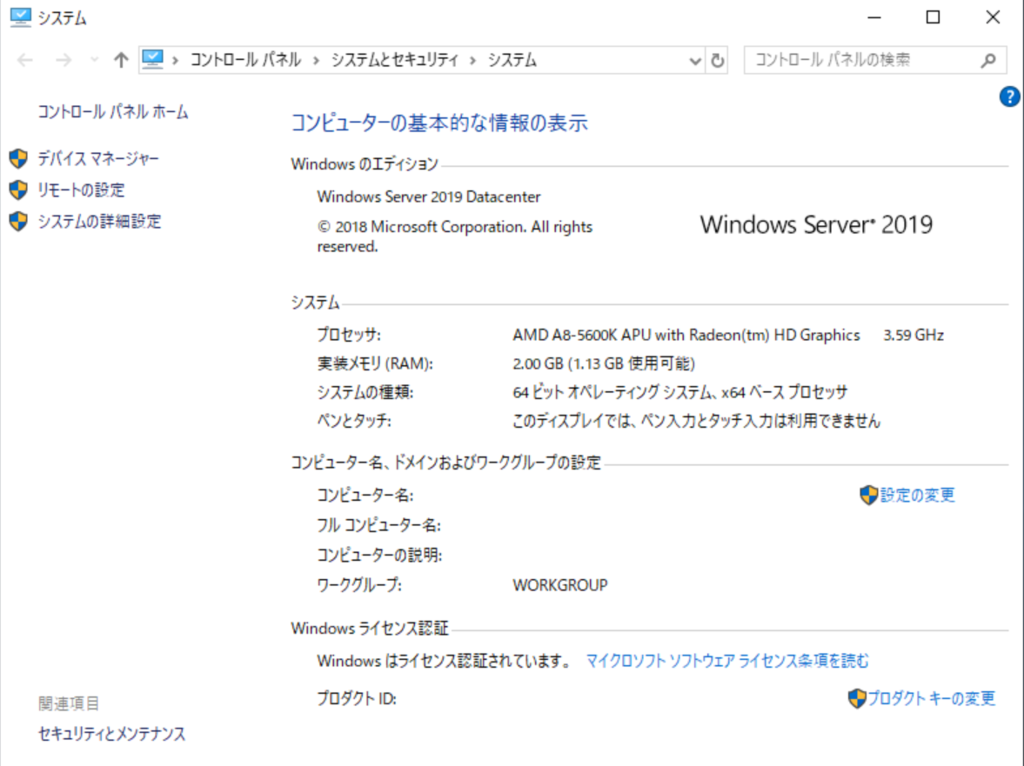
Task: Click the ワークグループ: label
Action: click(359, 584)
